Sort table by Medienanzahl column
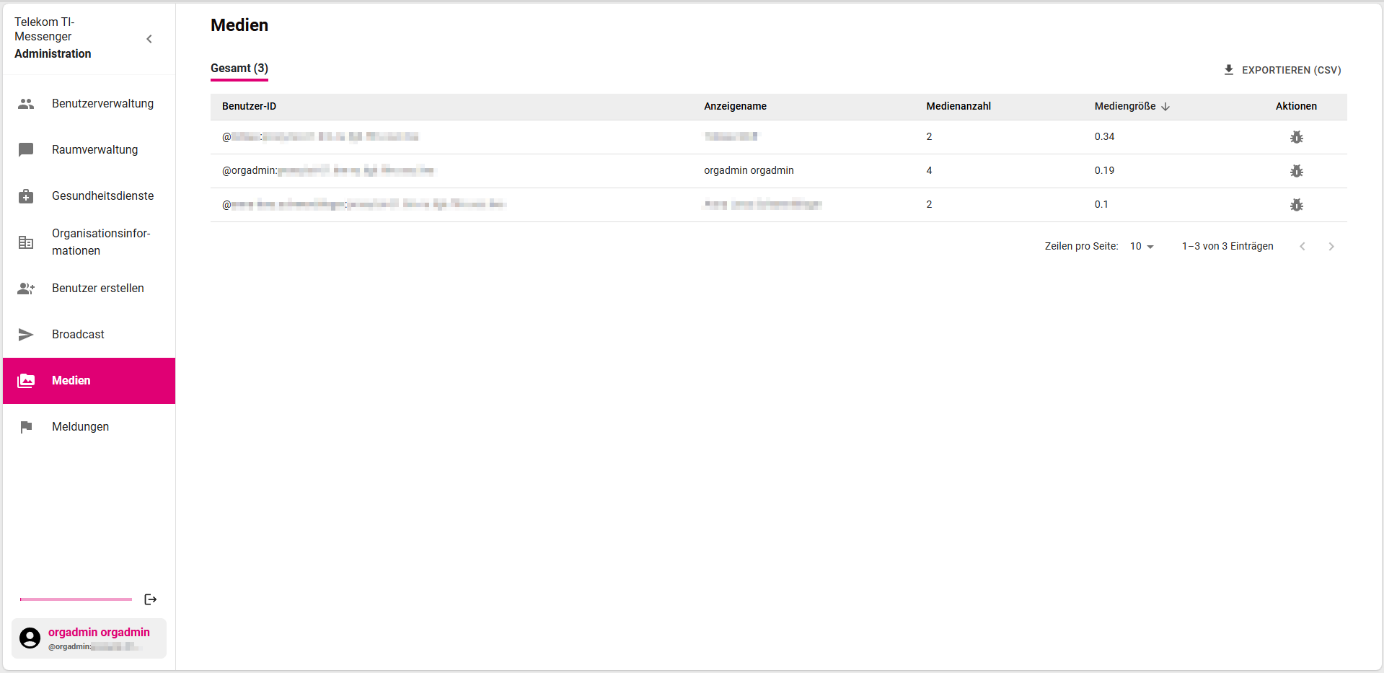This screenshot has height=673, width=1384. (958, 106)
